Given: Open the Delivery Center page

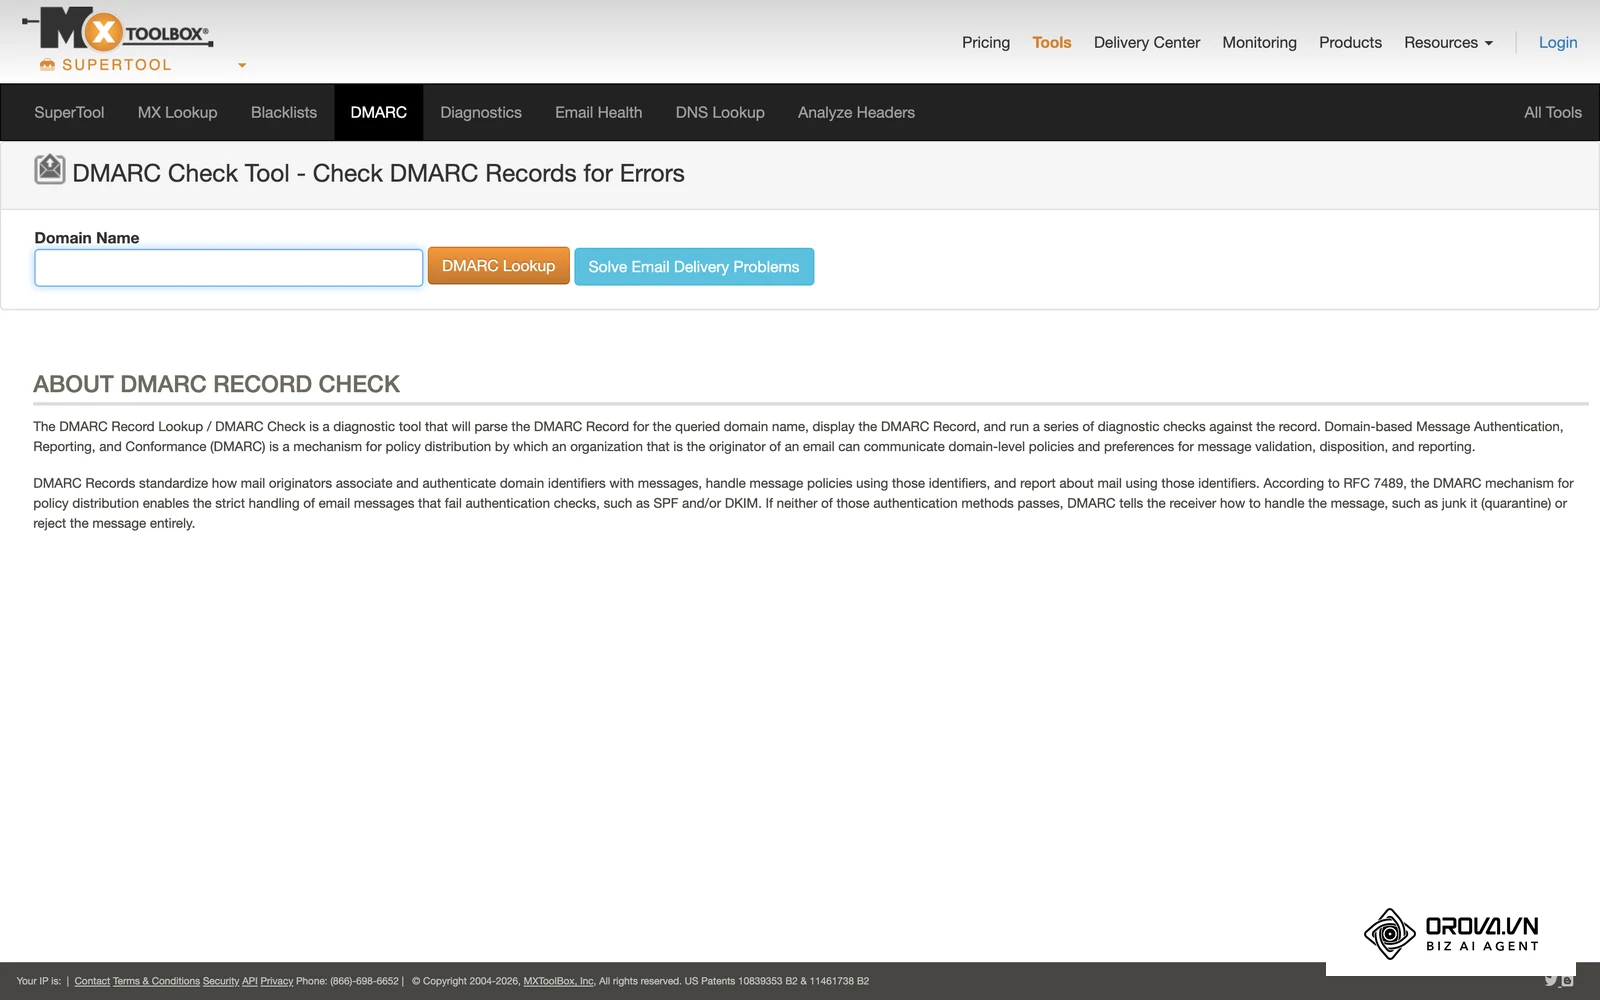Looking at the screenshot, I should pyautogui.click(x=1147, y=42).
